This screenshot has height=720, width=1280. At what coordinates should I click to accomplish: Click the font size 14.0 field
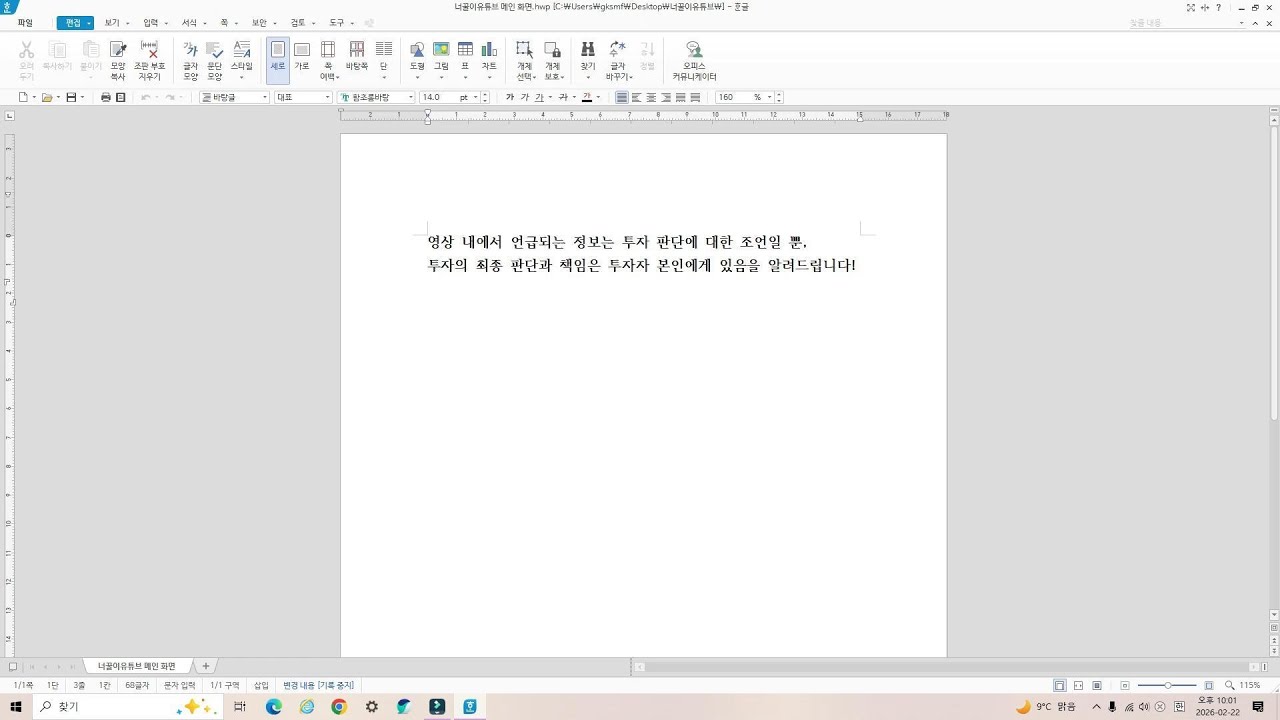(439, 97)
